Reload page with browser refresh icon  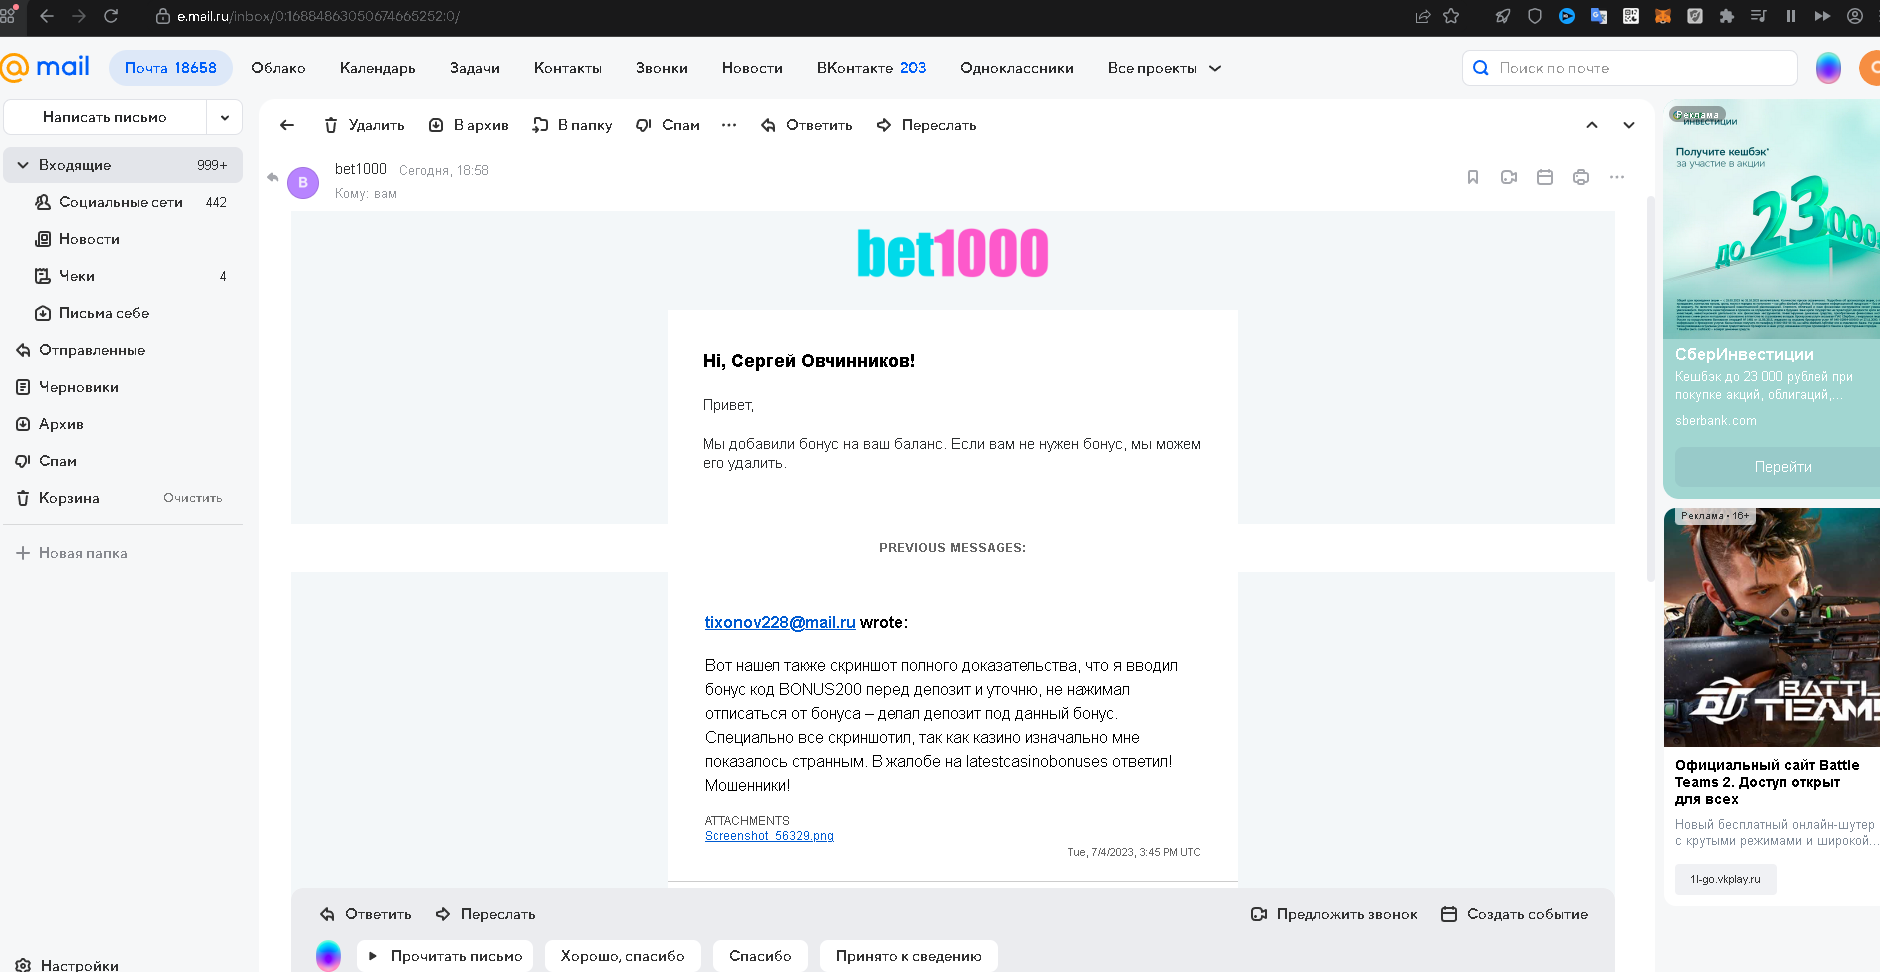(111, 16)
